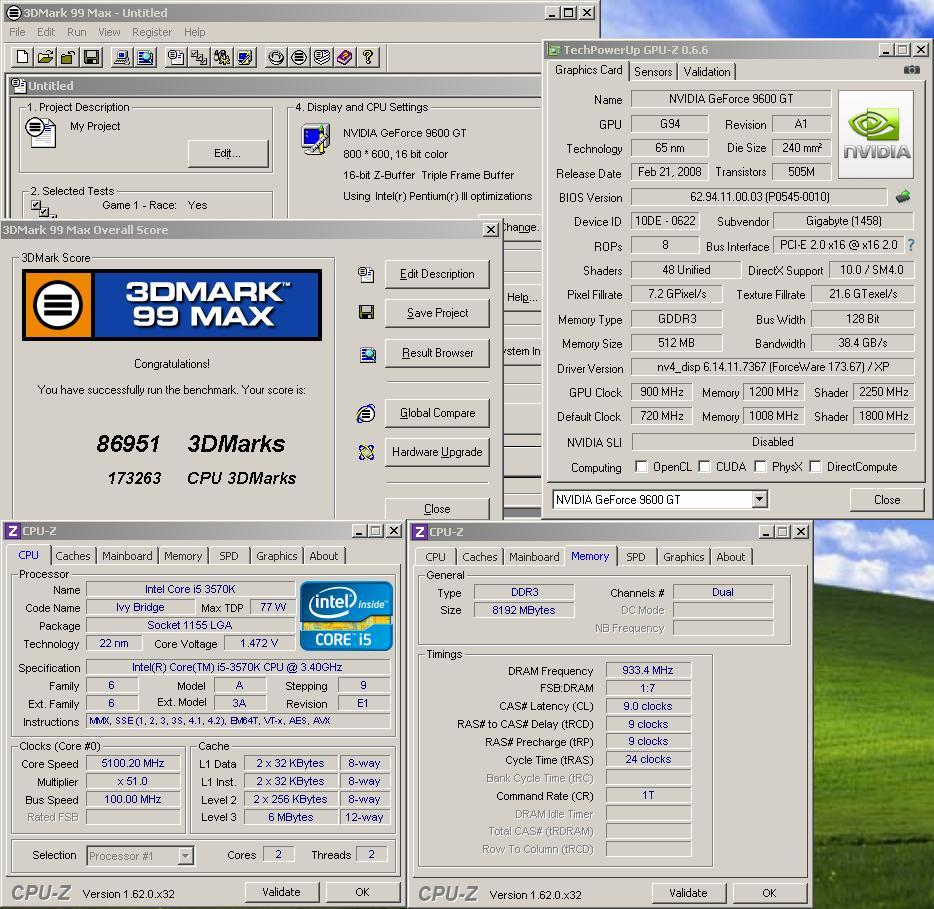Click the GPU-Z Name field
The height and width of the screenshot is (909, 934).
[x=731, y=99]
